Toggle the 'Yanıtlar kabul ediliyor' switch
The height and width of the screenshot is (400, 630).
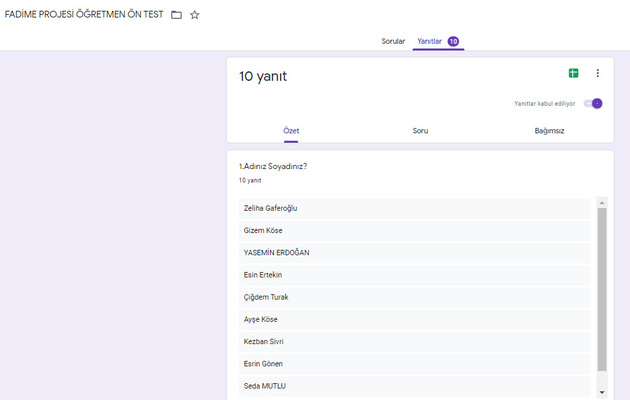[x=593, y=103]
